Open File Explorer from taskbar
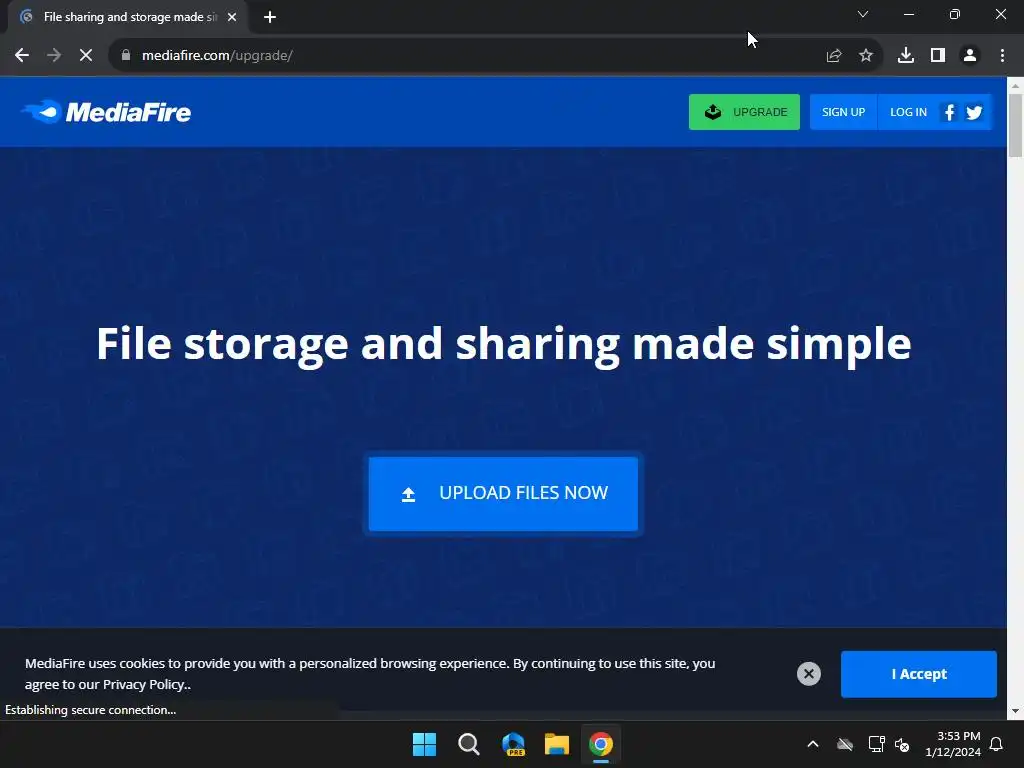The image size is (1024, 768). pos(557,744)
